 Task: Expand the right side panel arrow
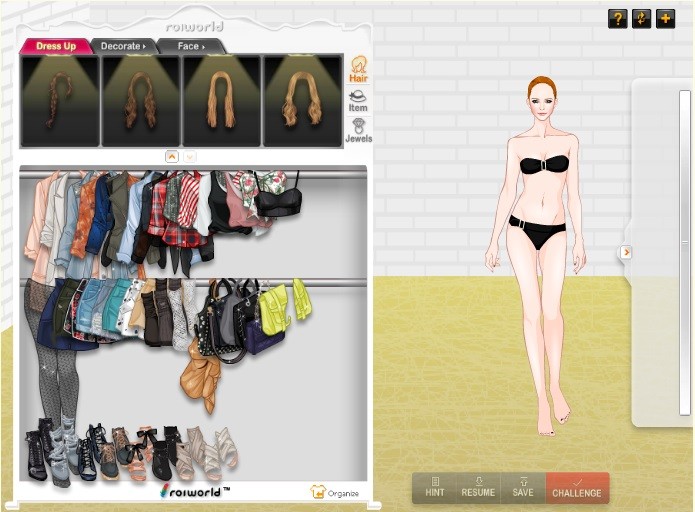tap(626, 252)
